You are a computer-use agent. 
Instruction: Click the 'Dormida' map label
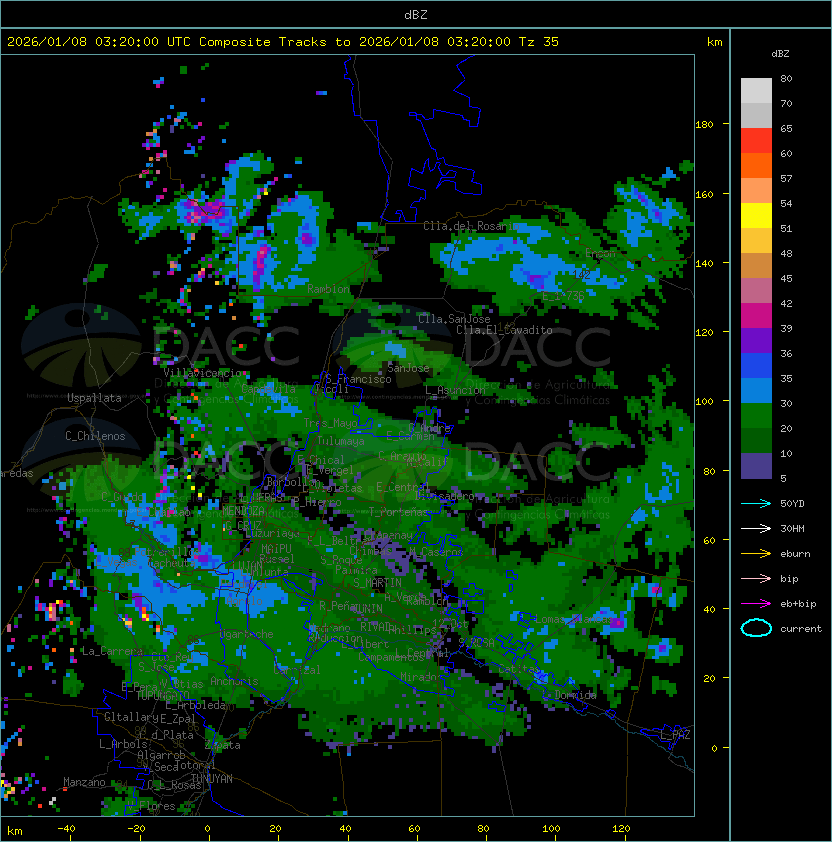point(575,695)
